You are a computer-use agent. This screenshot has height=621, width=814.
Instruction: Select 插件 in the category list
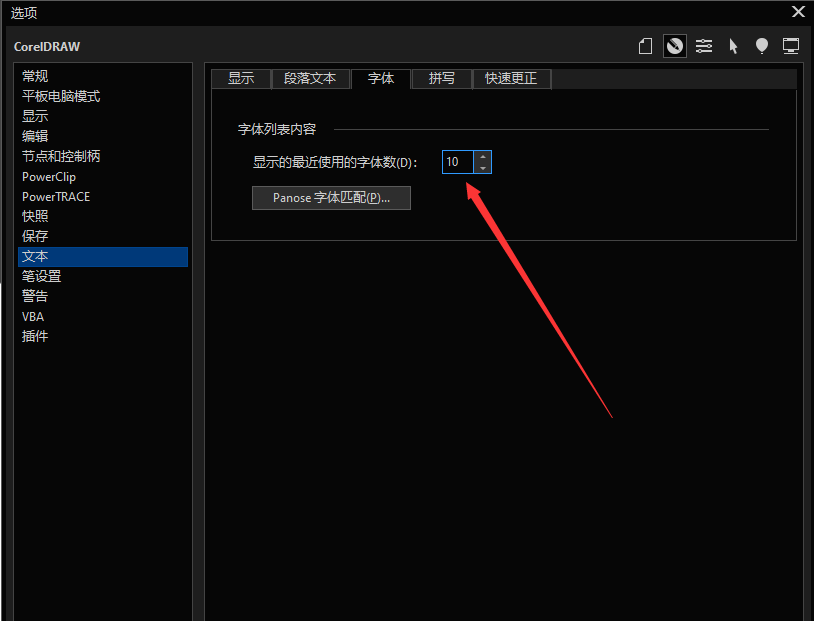click(x=103, y=336)
